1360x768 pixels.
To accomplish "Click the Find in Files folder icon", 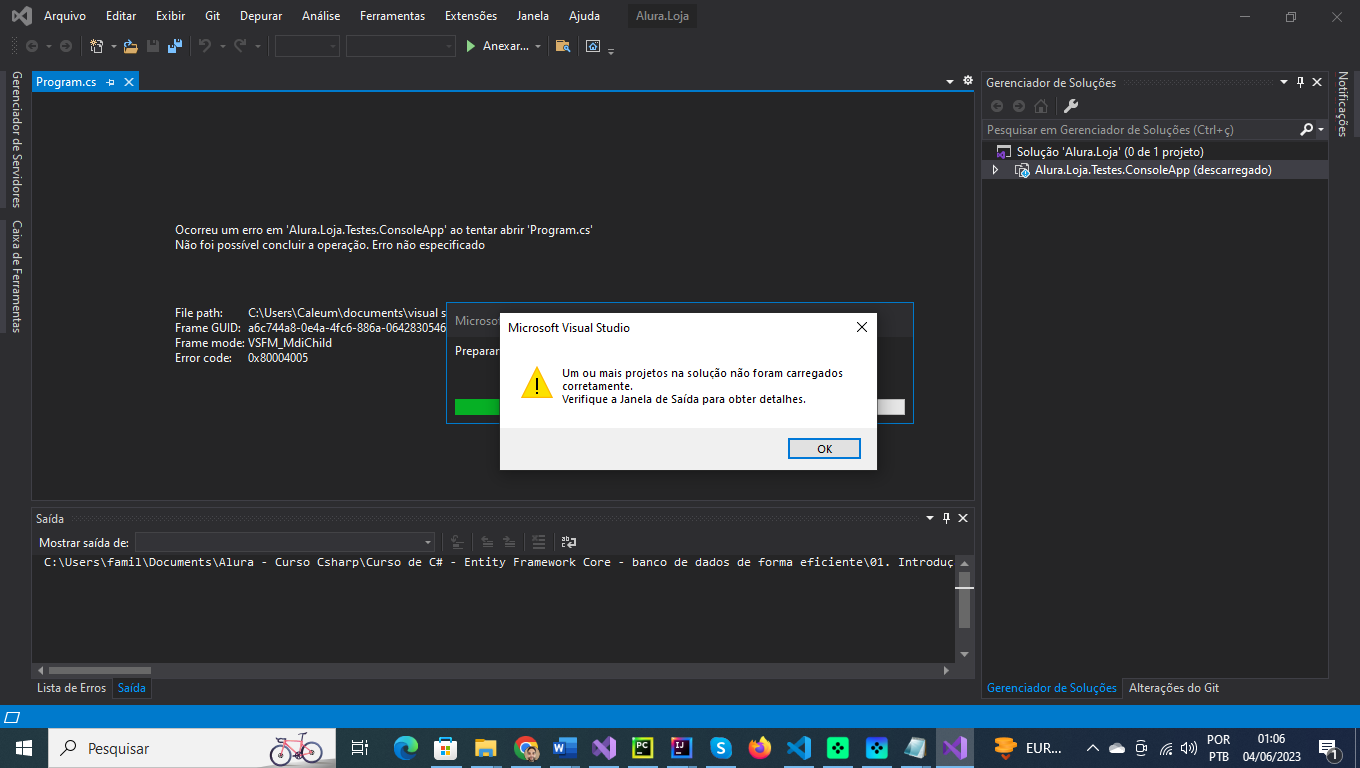I will click(563, 46).
